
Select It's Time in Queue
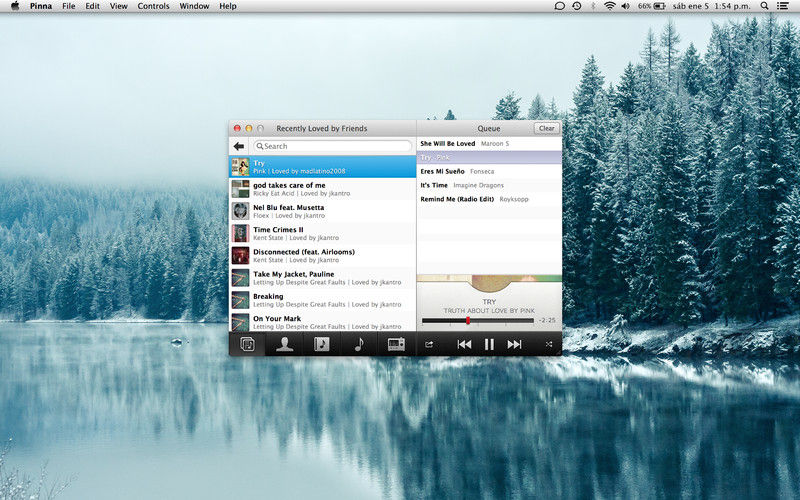point(489,185)
